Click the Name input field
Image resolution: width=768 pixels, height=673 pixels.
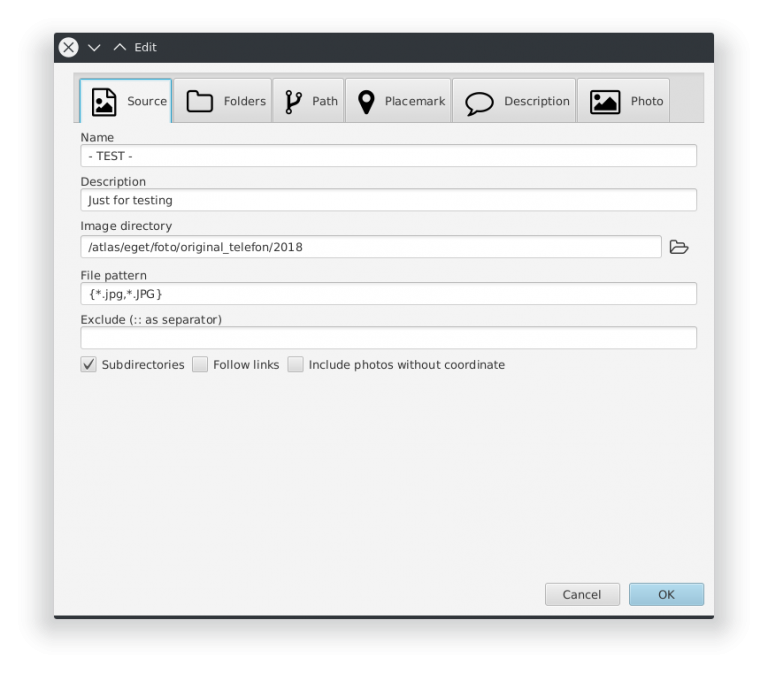click(x=388, y=156)
